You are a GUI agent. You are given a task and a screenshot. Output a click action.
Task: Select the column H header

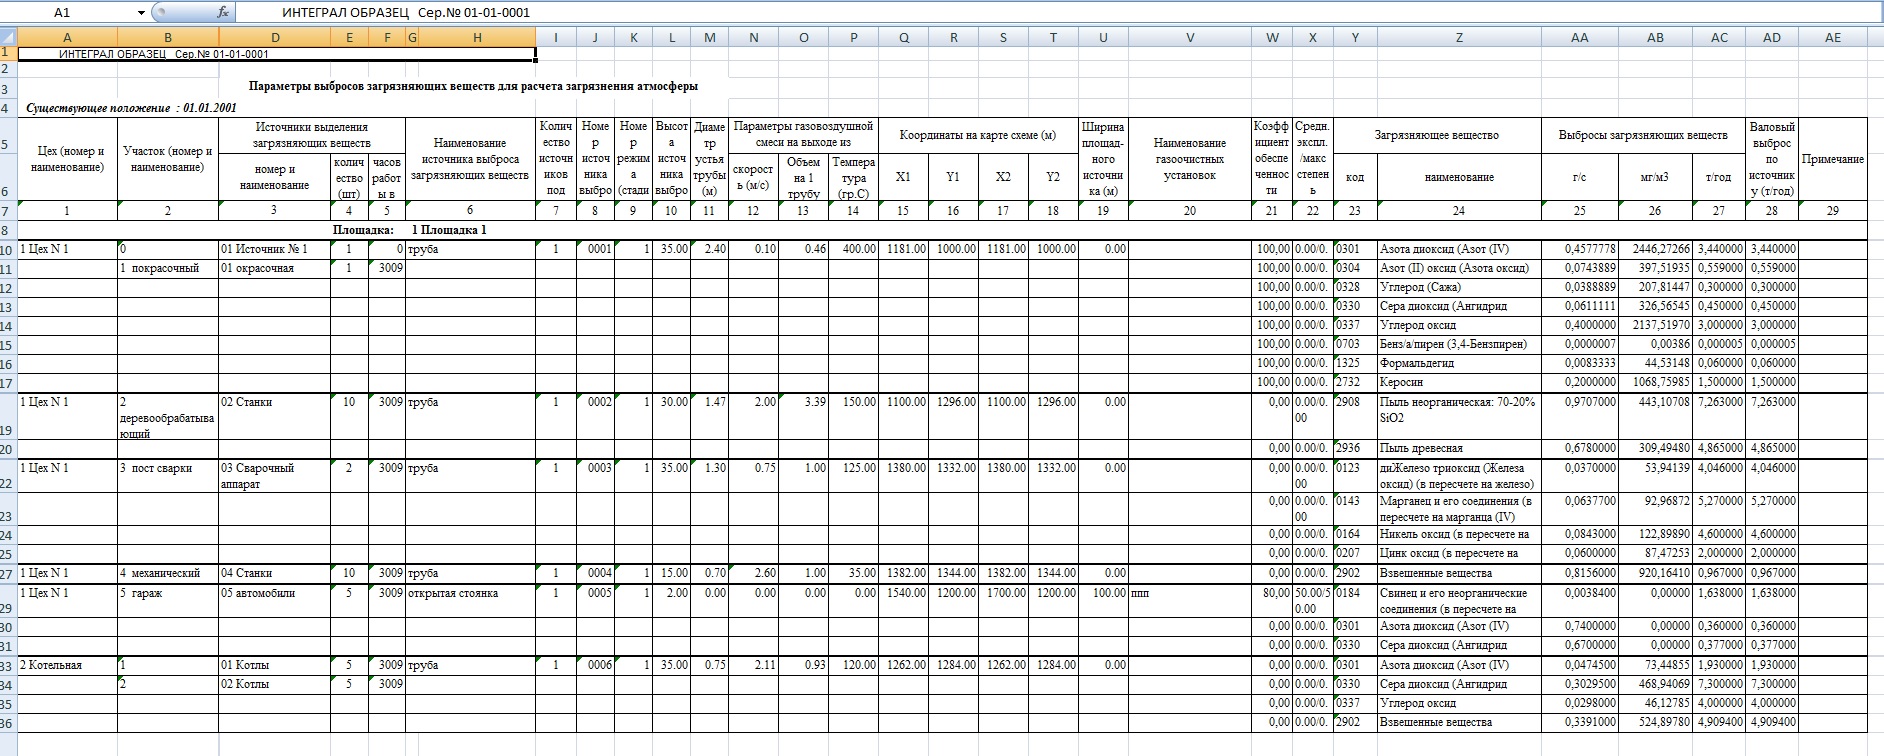(477, 38)
